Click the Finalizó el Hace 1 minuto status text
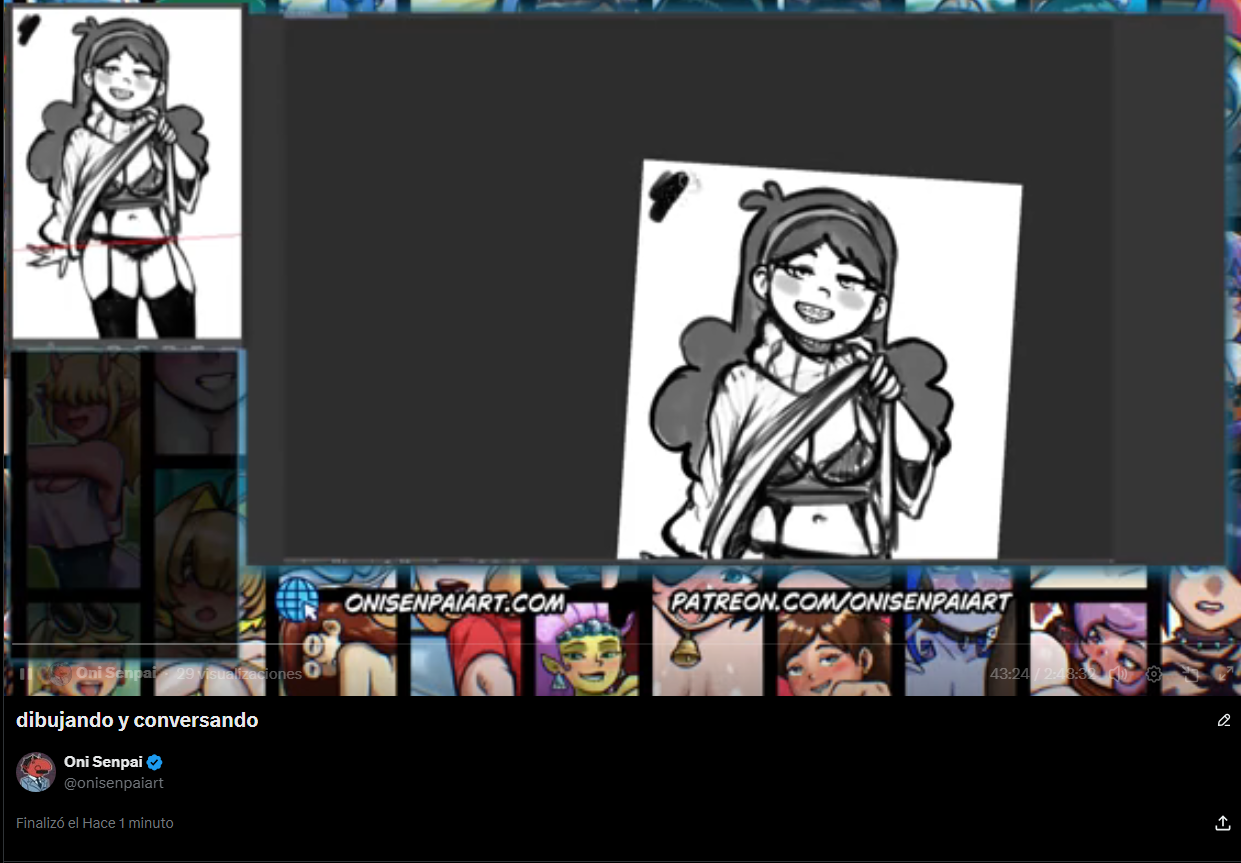1241x863 pixels. 95,823
